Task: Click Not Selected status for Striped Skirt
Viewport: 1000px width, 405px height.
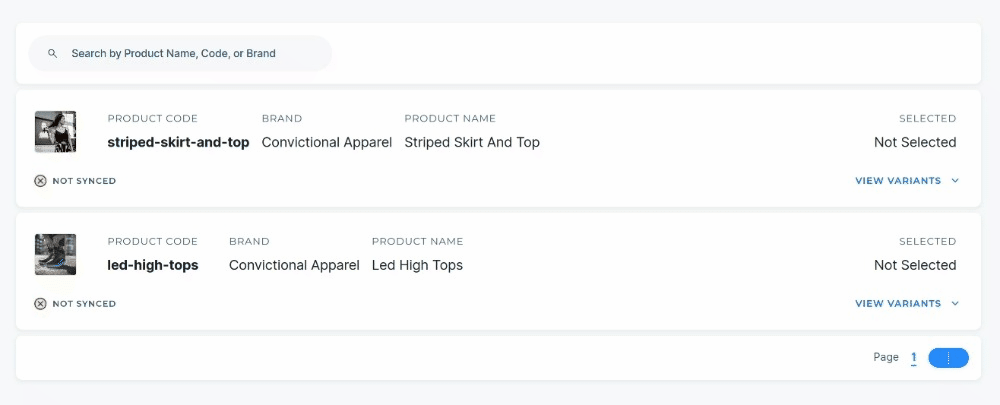Action: [x=915, y=143]
